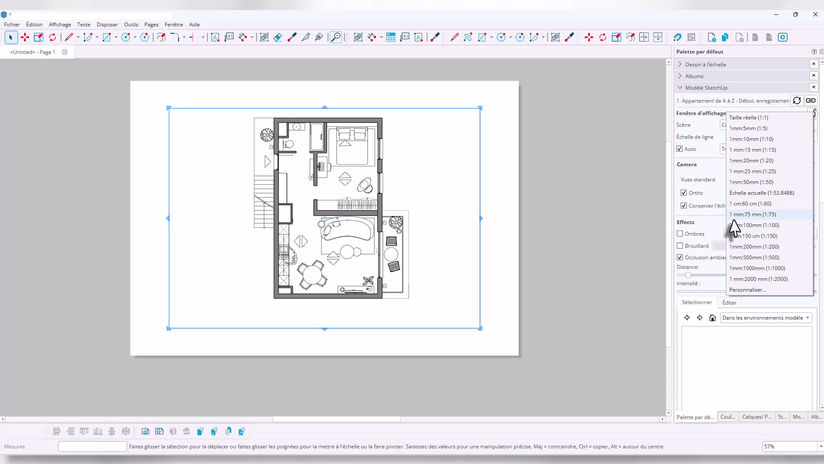Click the Mesures input field

click(x=92, y=446)
